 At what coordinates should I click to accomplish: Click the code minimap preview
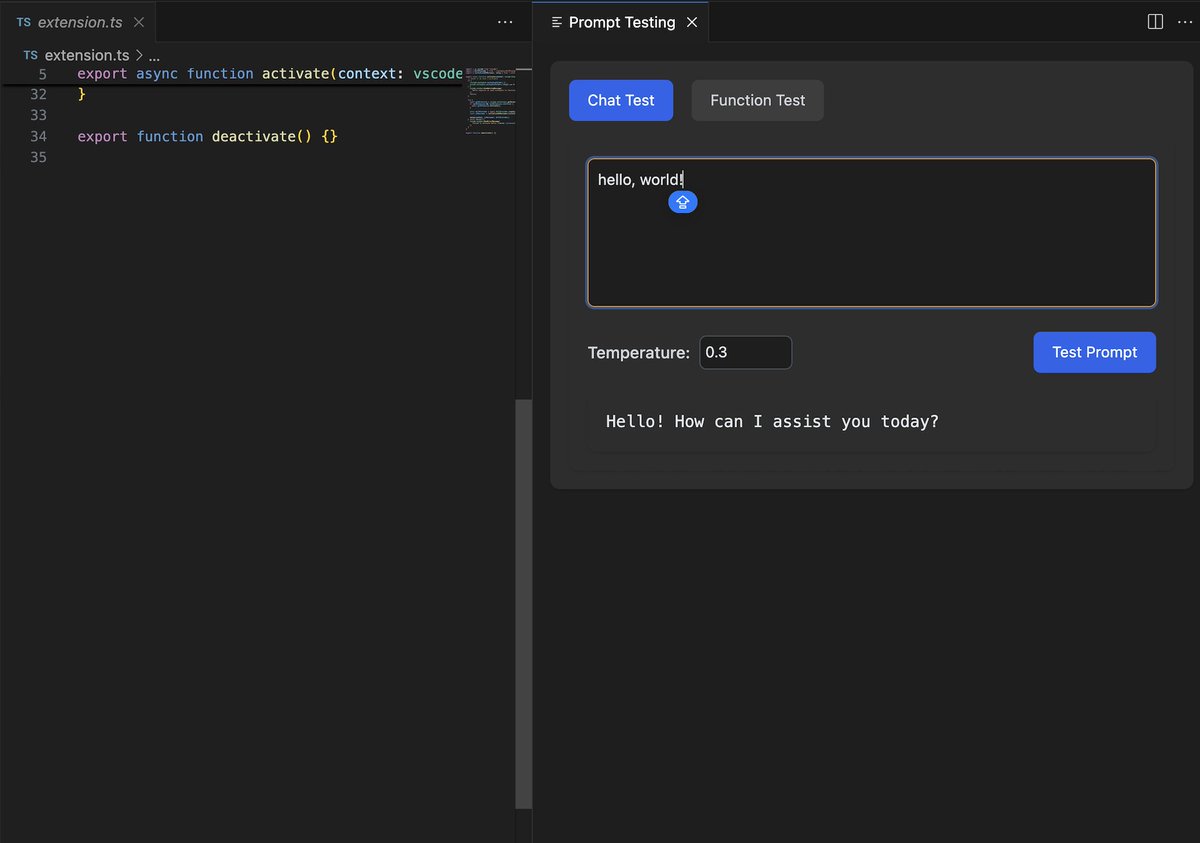coord(490,100)
